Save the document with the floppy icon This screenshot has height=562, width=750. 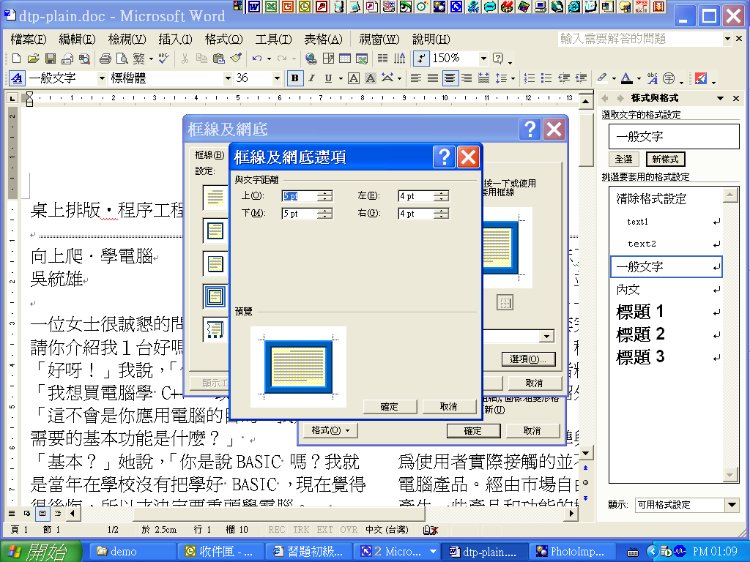[x=50, y=58]
